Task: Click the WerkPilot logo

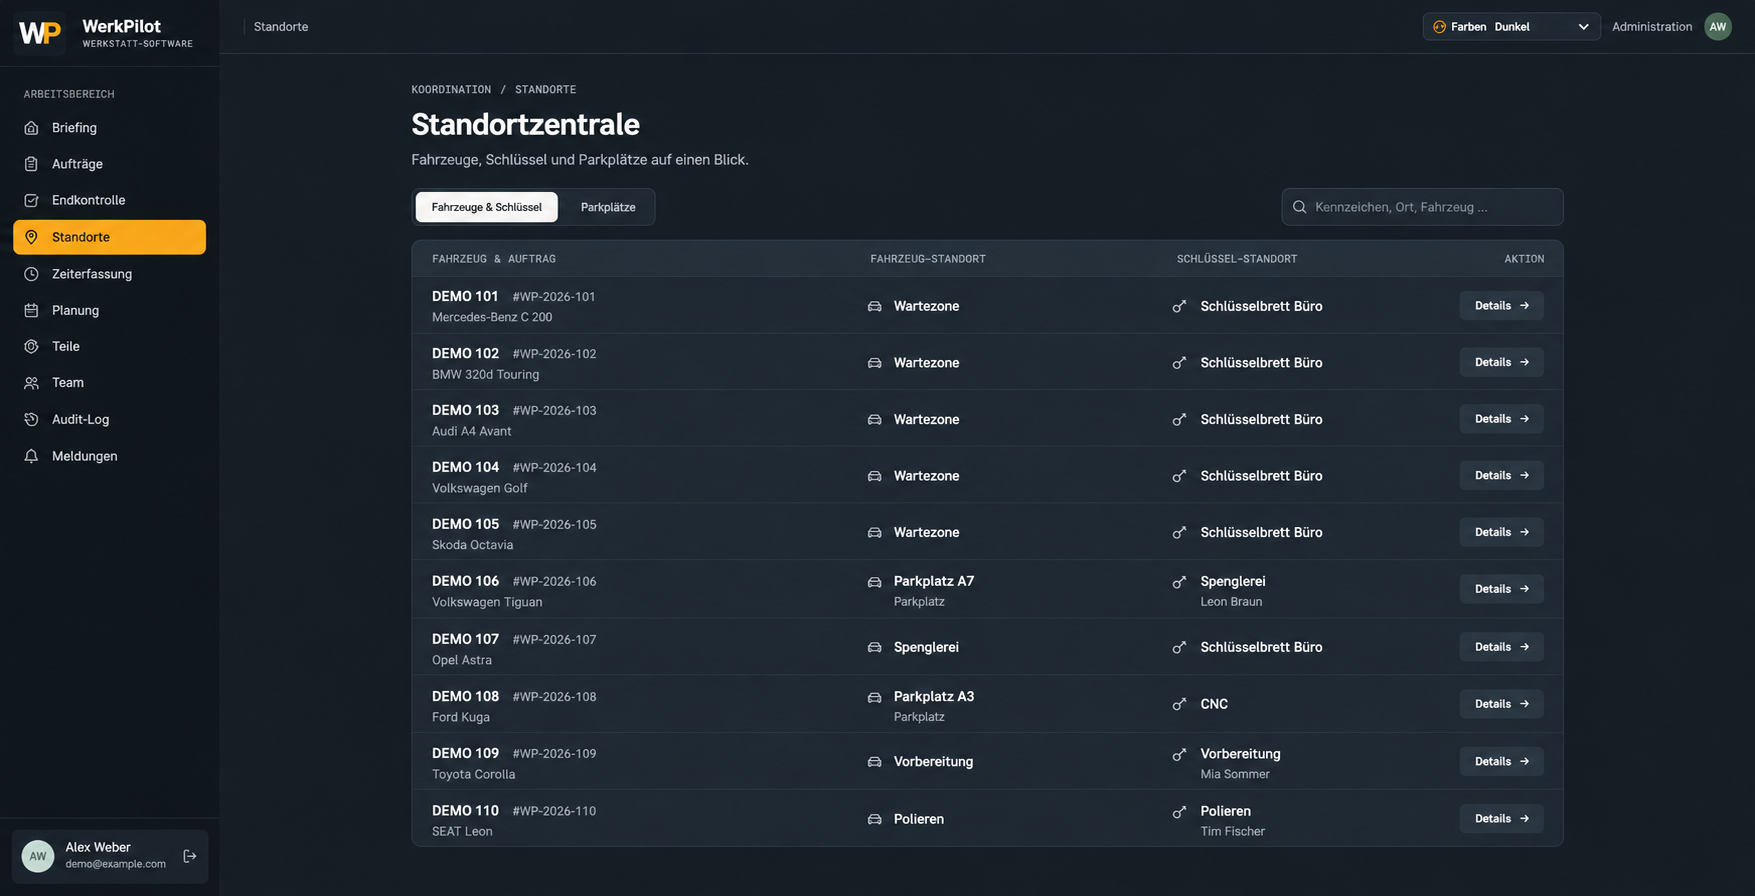Action: pyautogui.click(x=40, y=33)
